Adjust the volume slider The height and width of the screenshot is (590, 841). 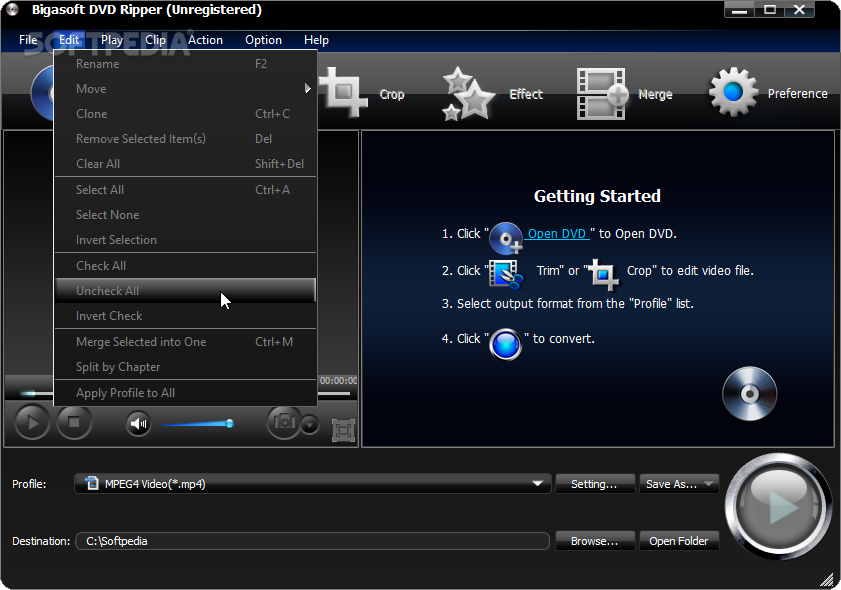tap(196, 424)
